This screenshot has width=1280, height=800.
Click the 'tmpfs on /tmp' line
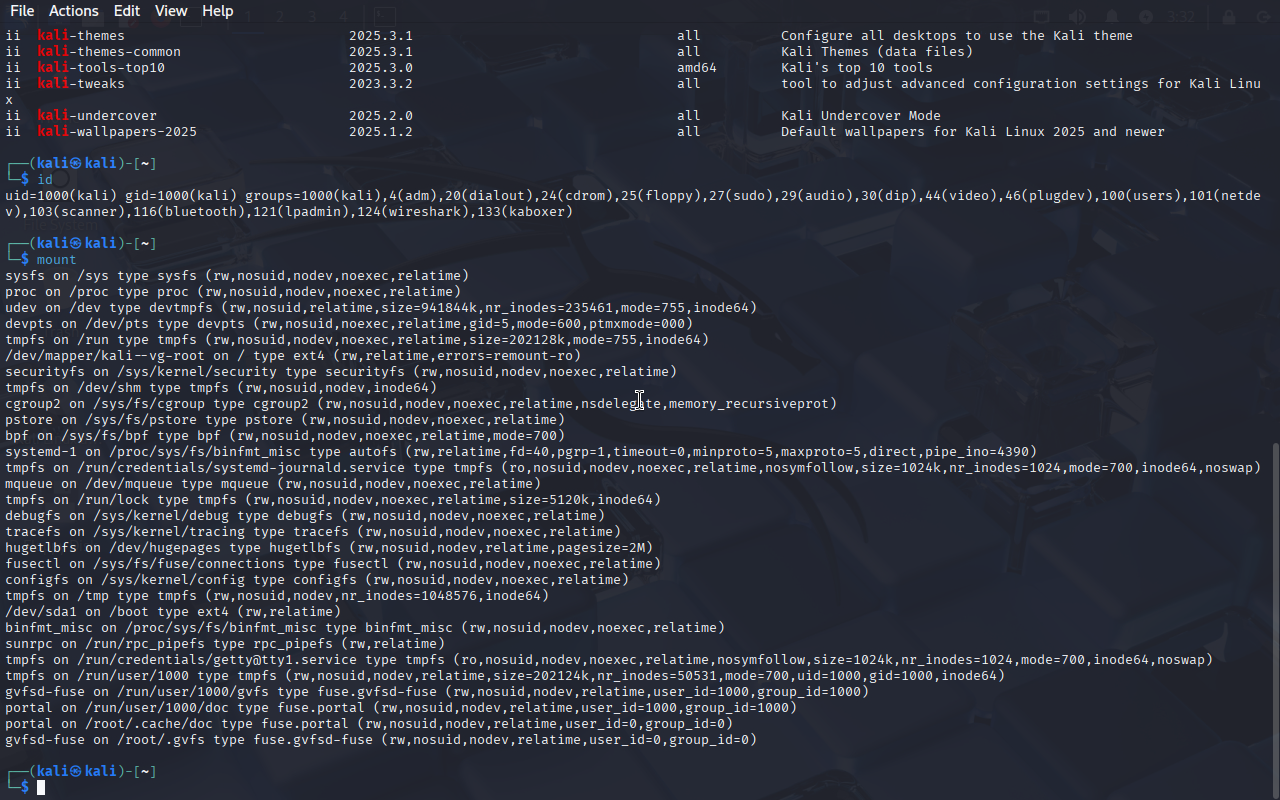pyautogui.click(x=277, y=596)
